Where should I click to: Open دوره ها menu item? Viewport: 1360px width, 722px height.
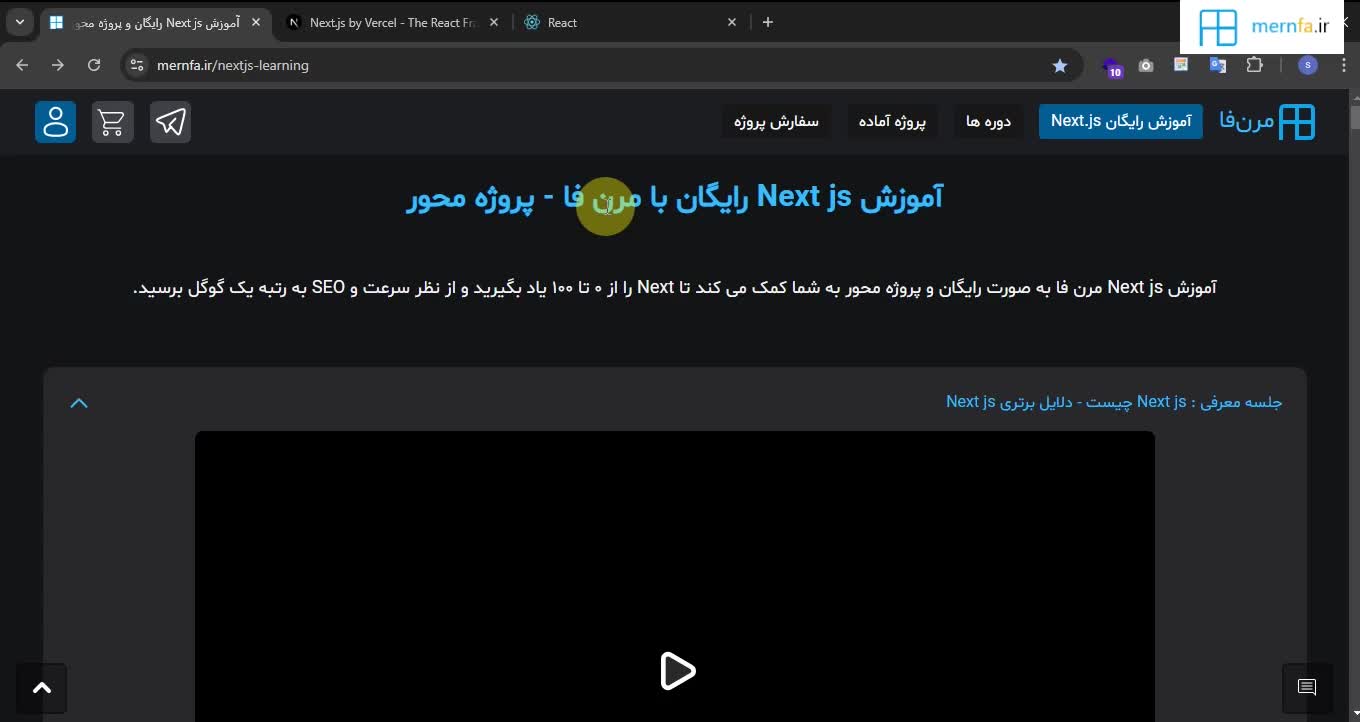988,122
